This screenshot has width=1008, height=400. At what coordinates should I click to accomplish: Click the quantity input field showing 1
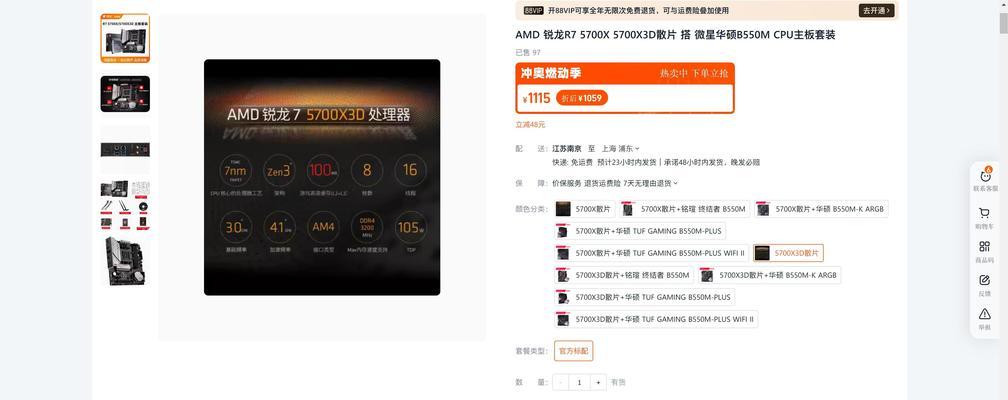579,383
